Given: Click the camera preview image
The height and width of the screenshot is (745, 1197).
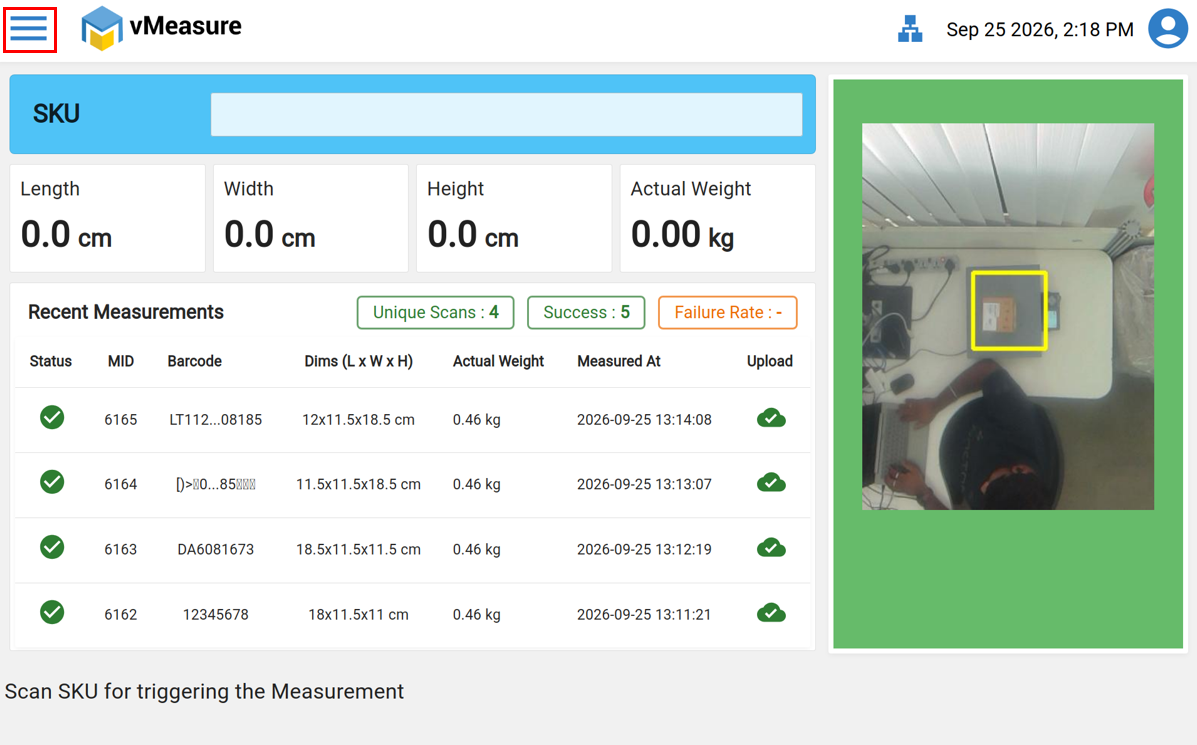Looking at the screenshot, I should click(x=1008, y=316).
